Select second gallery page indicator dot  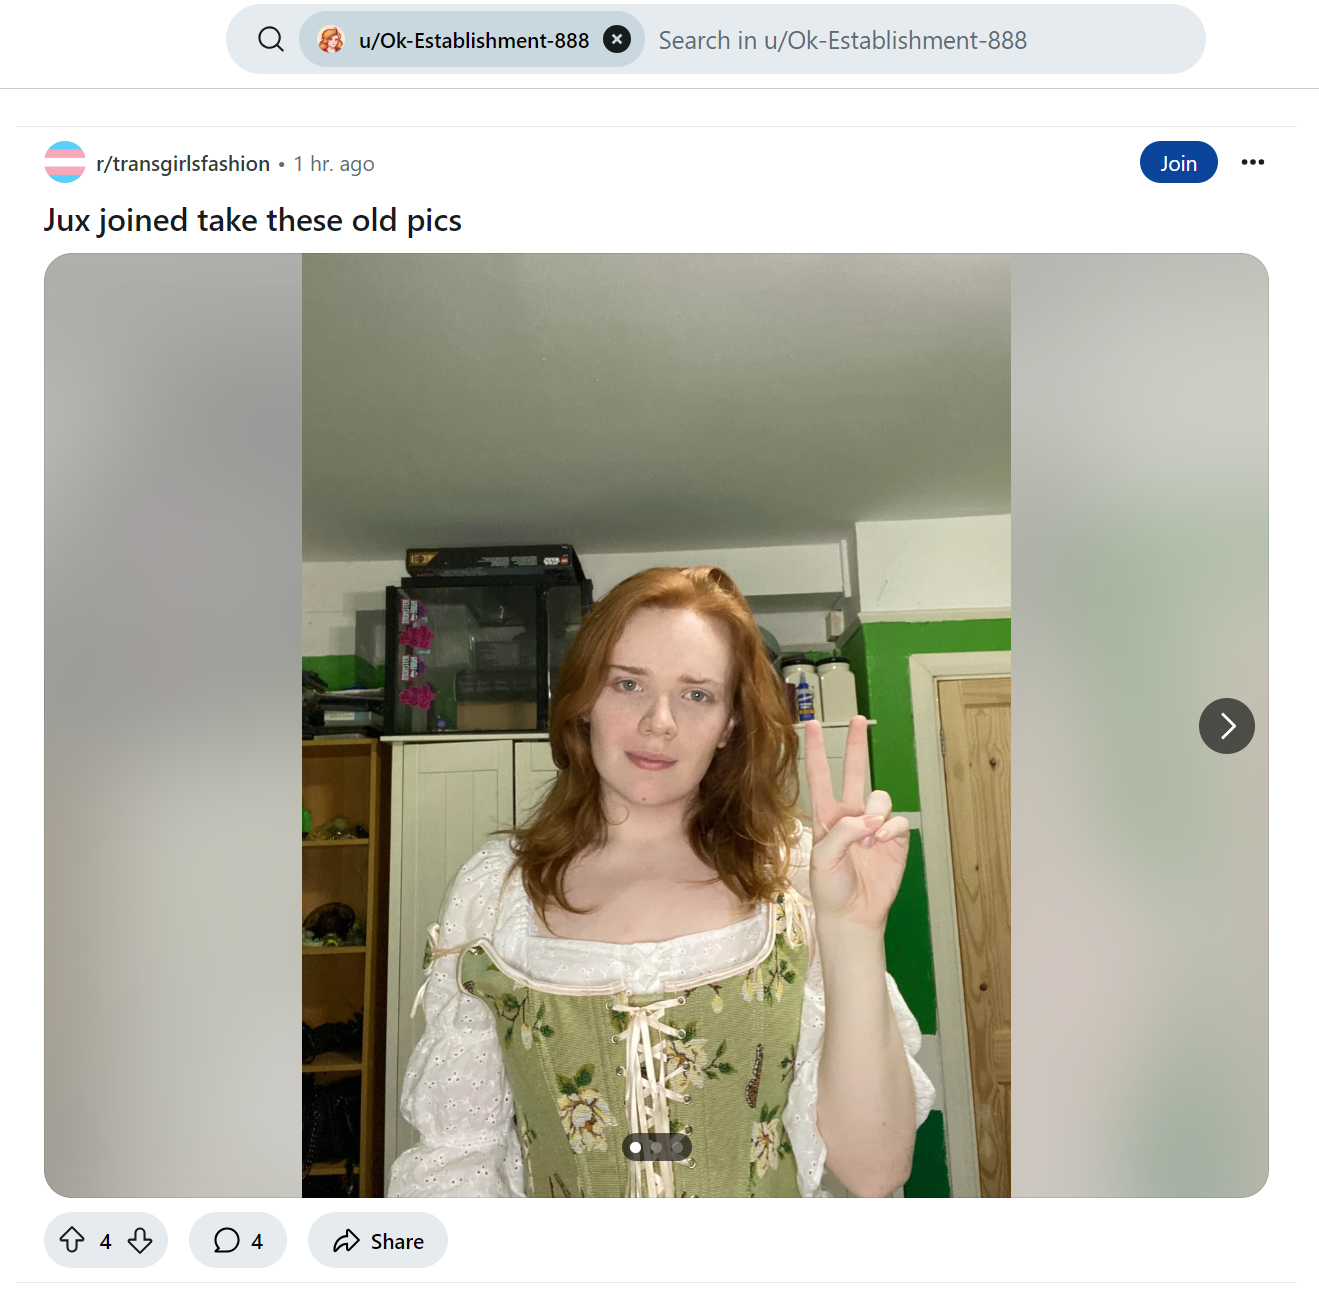coord(657,1147)
